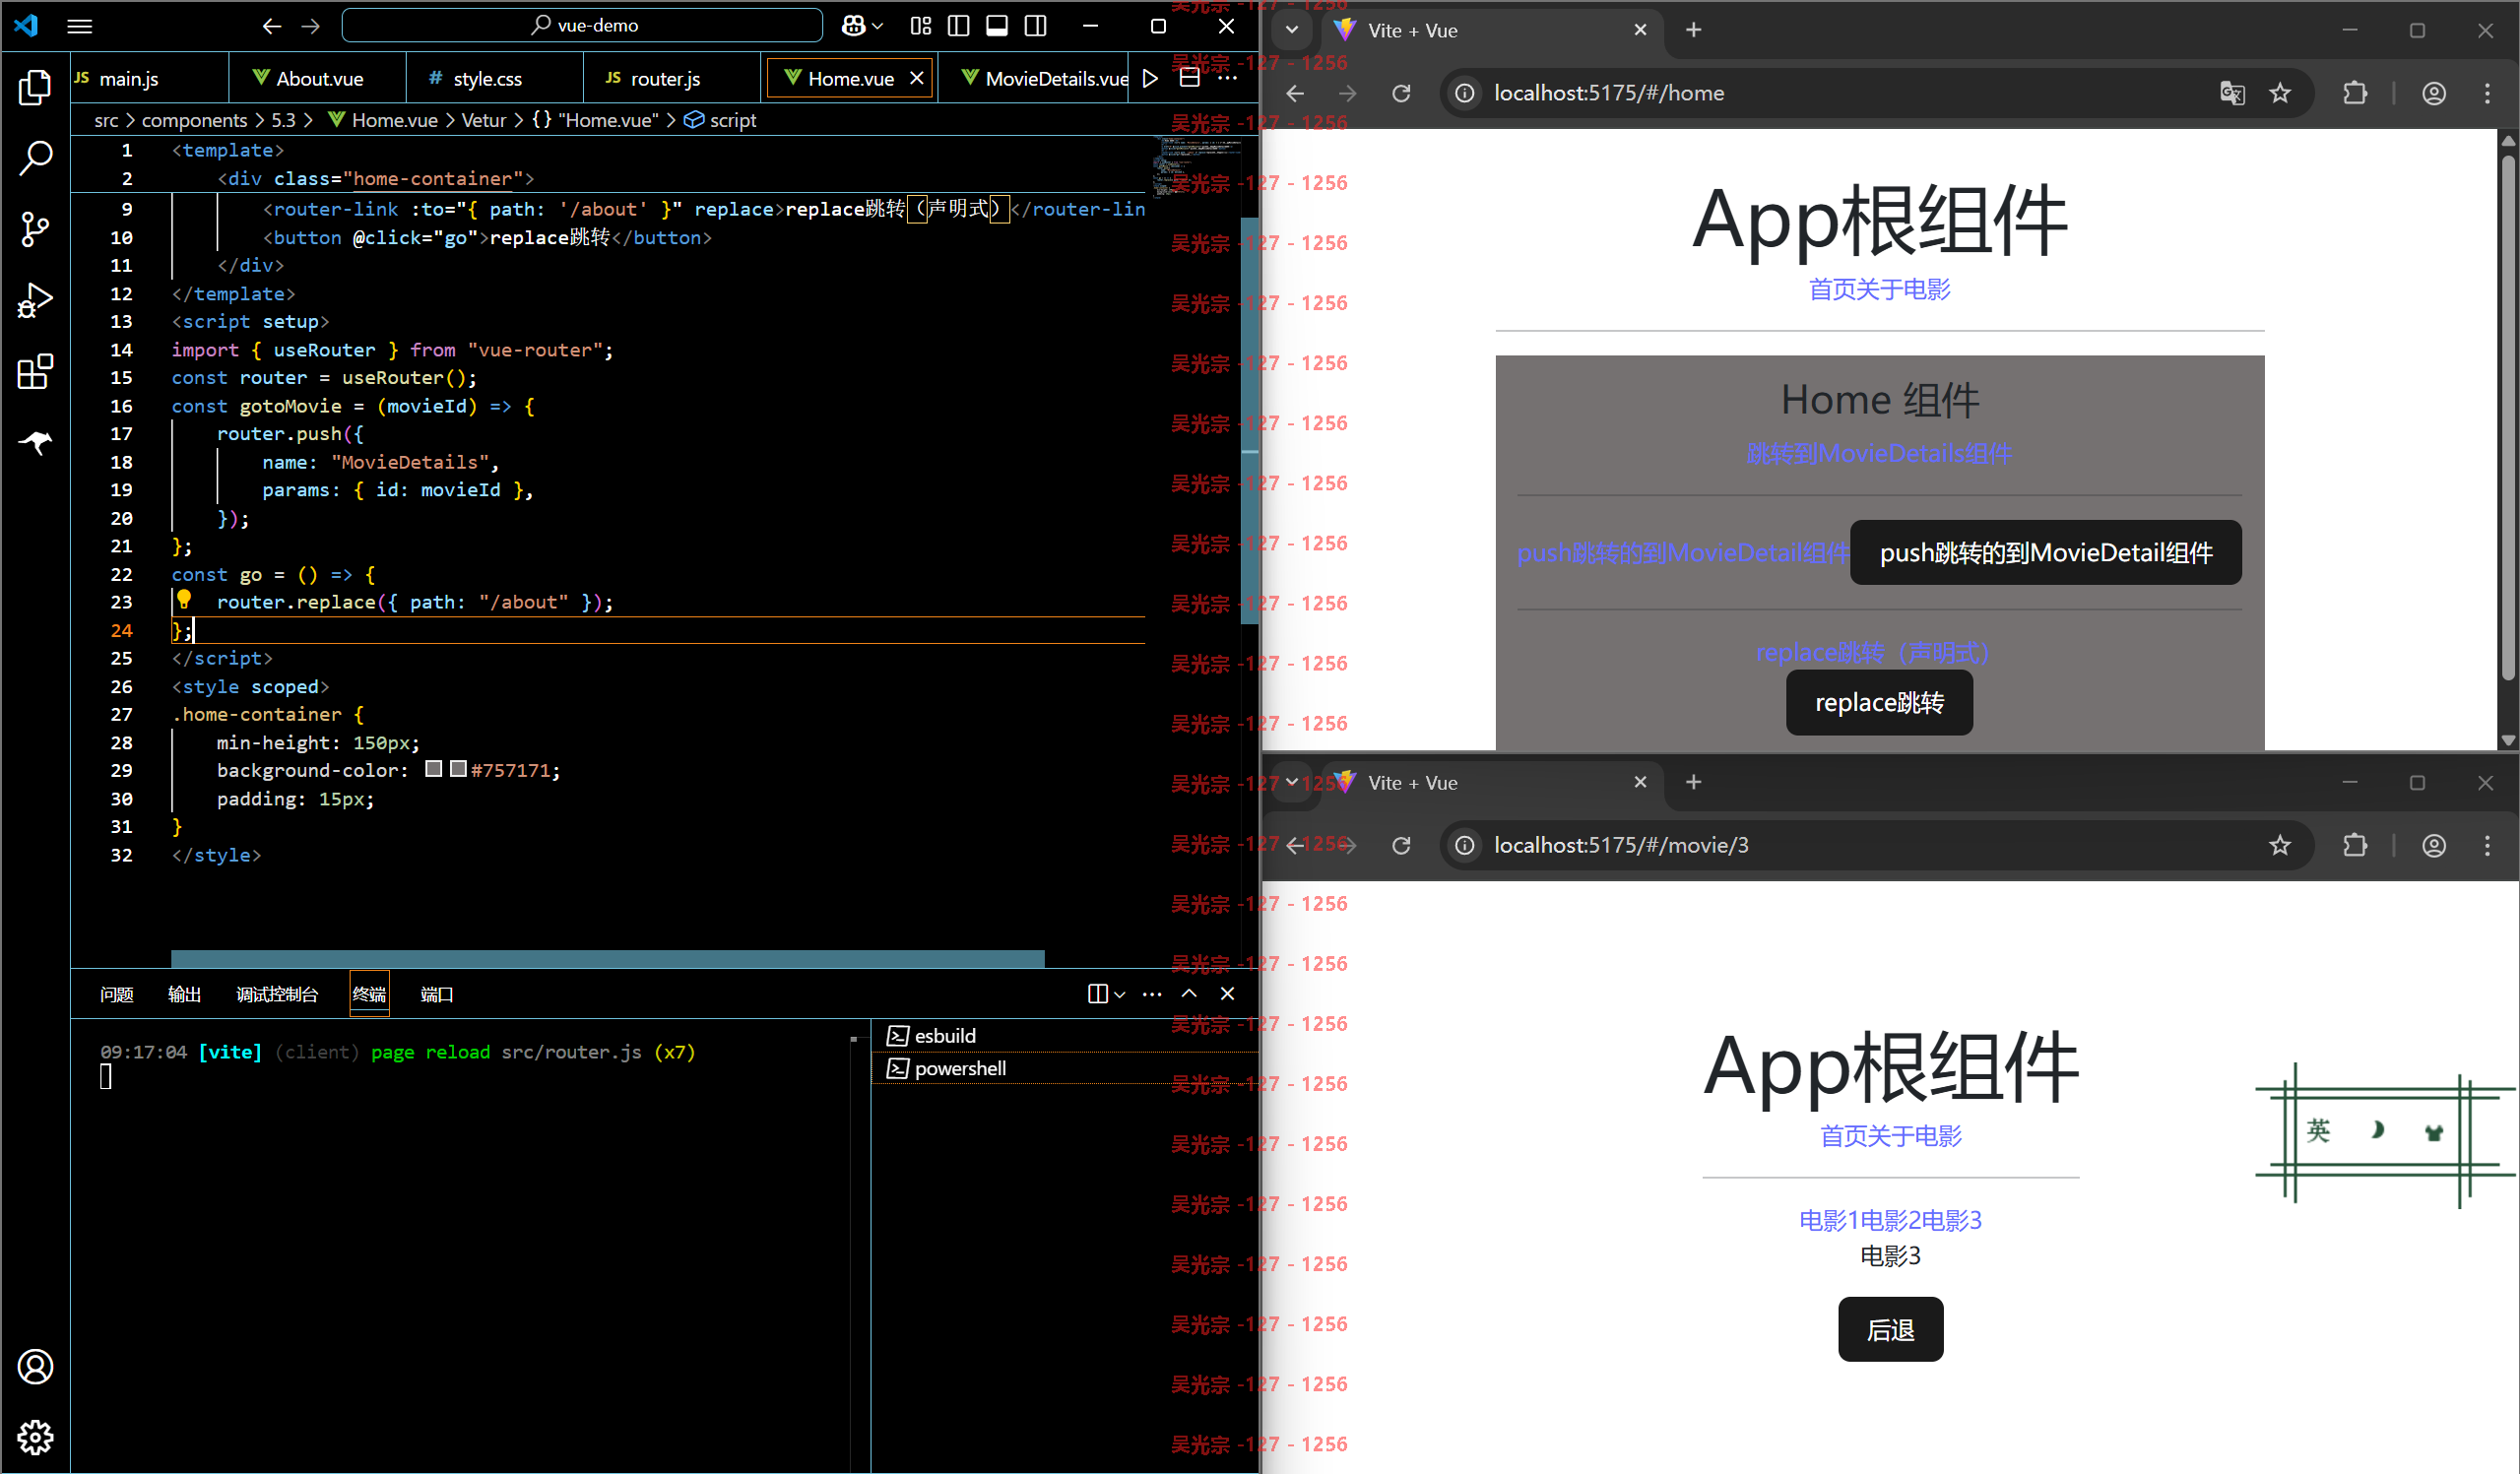Open the profile icon in top browser
This screenshot has width=2520, height=1474.
point(2434,93)
